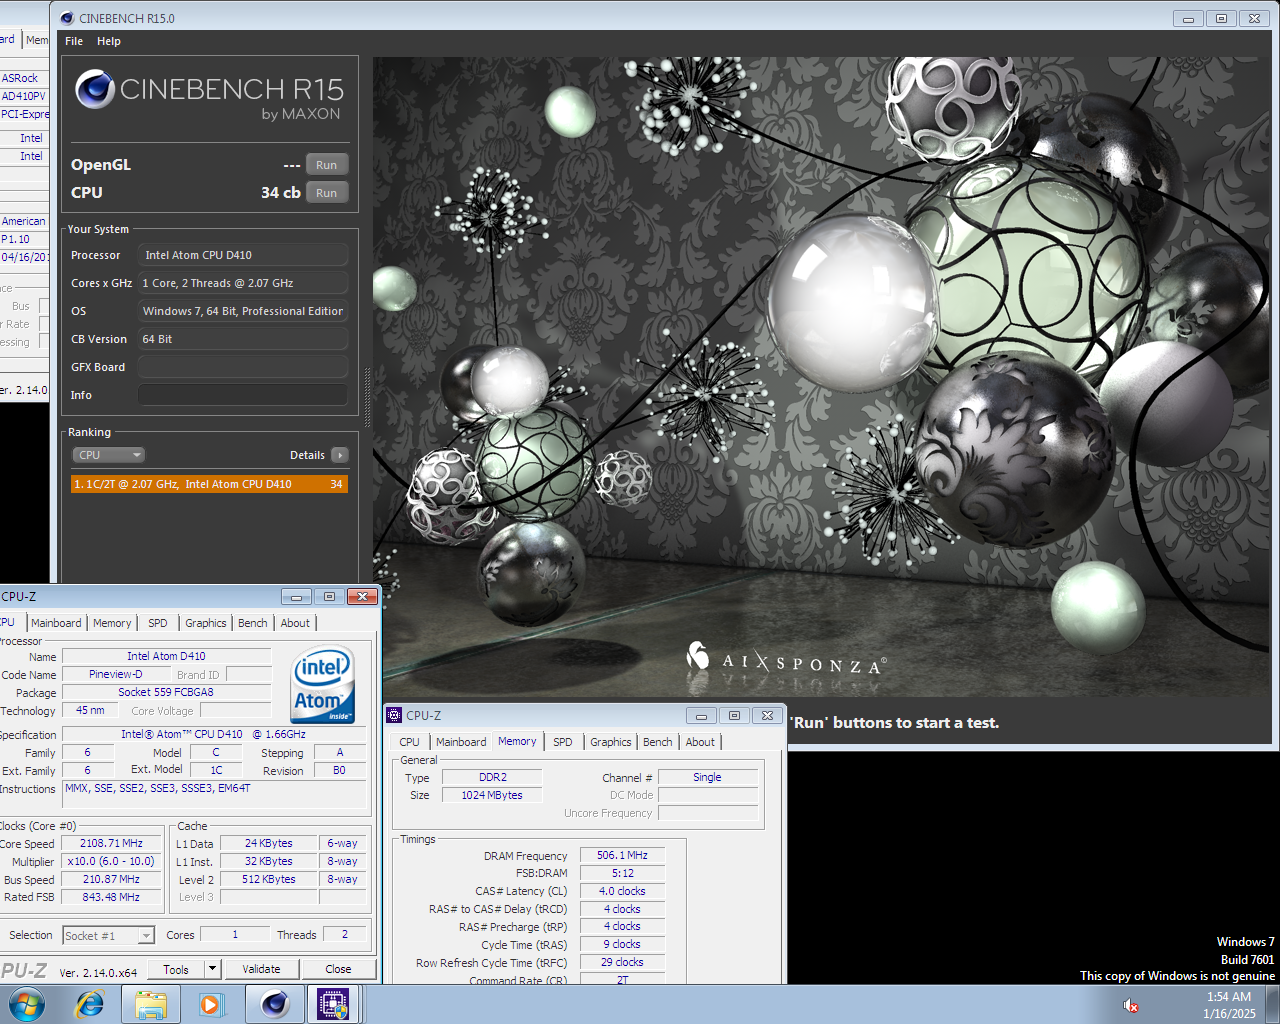Open About tab in CPU-Z memory window

coord(700,742)
